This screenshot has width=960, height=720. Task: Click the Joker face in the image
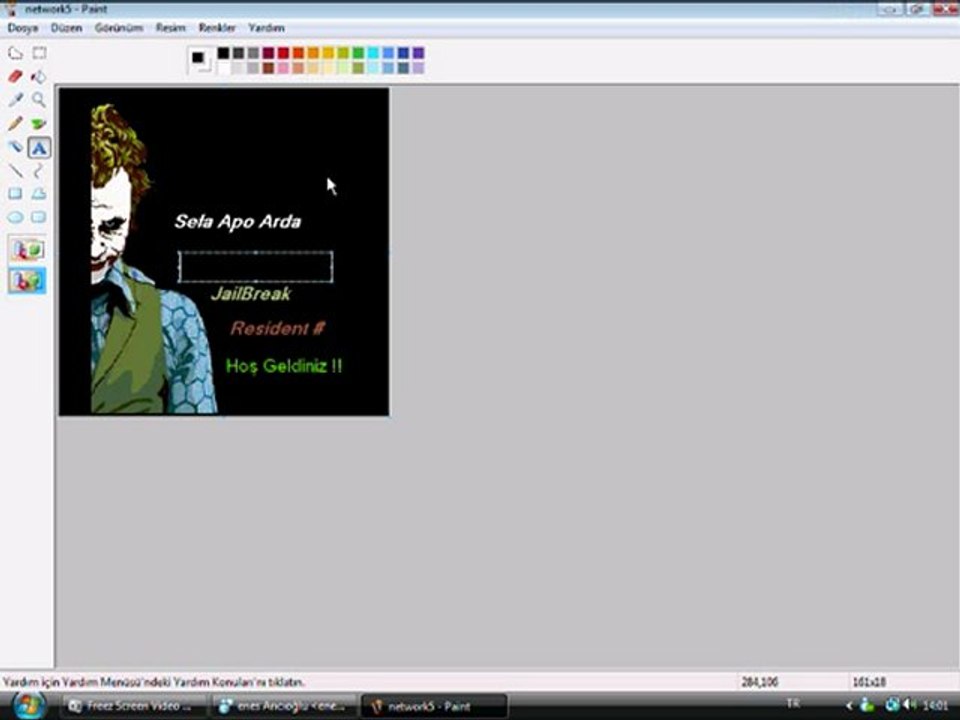(x=111, y=228)
